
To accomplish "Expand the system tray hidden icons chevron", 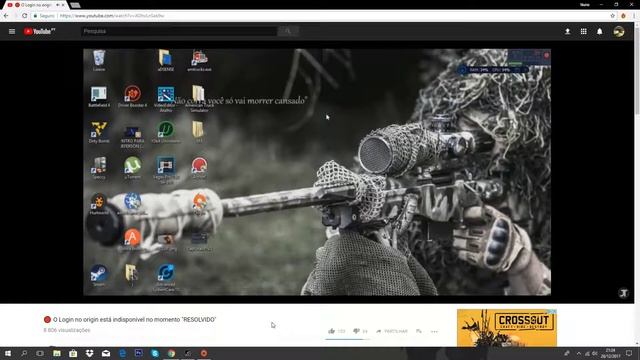I will pos(579,353).
